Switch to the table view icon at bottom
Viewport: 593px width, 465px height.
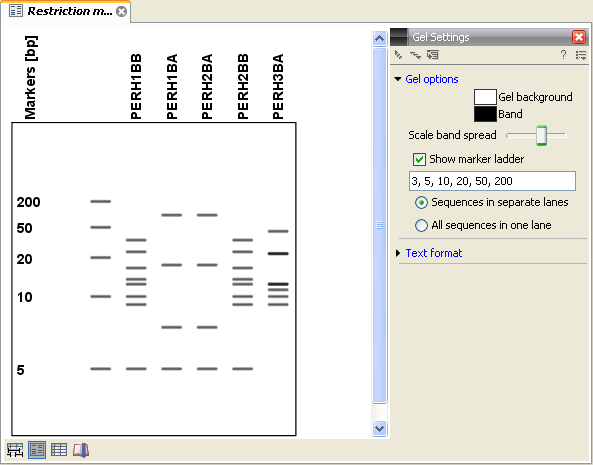59,450
